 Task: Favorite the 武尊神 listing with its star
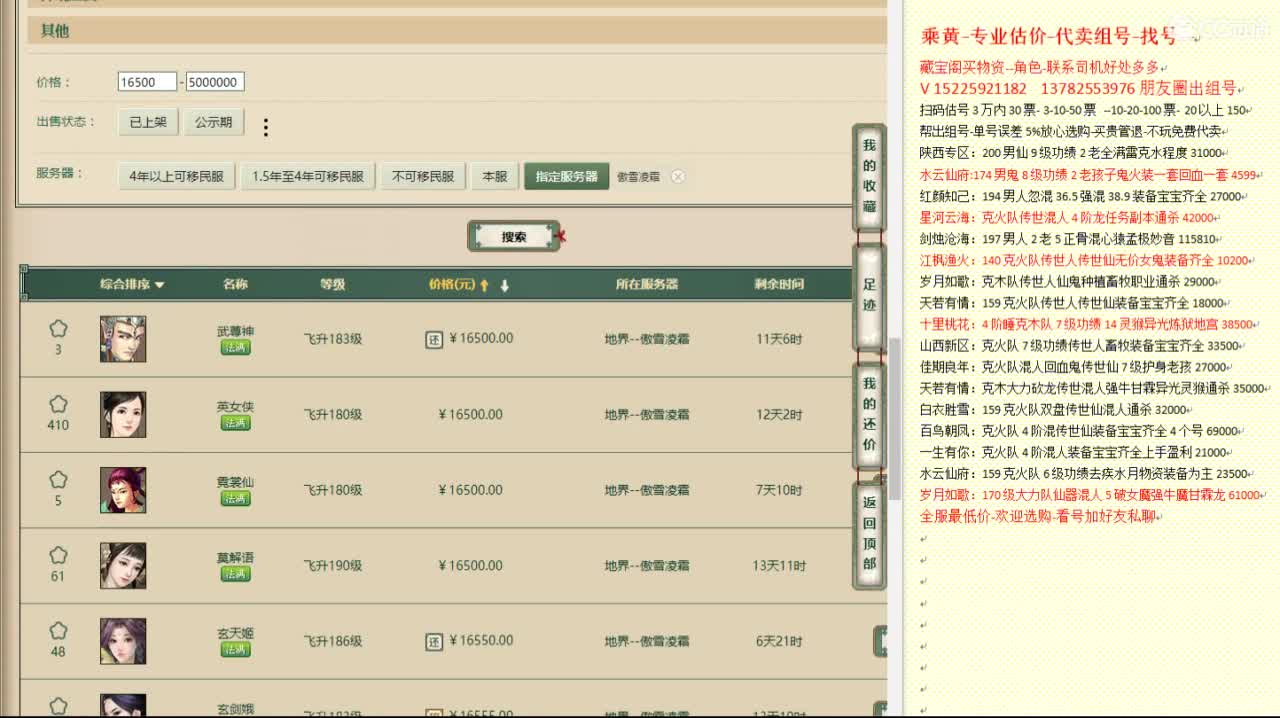coord(58,328)
